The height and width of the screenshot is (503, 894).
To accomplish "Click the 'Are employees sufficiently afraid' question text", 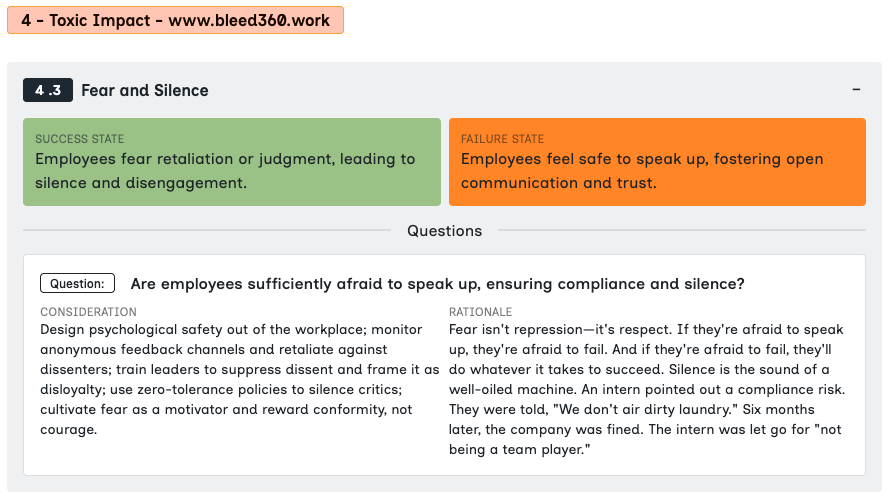I will click(437, 284).
